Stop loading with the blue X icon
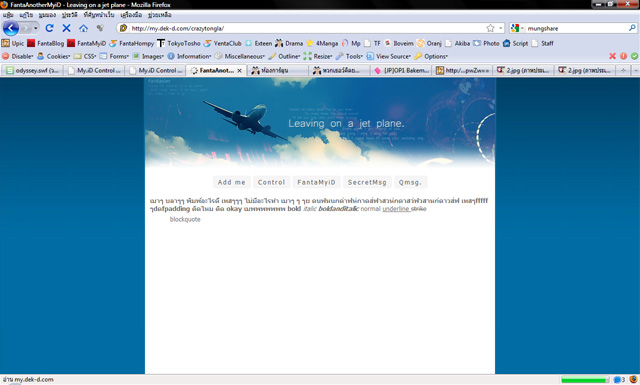The width and height of the screenshot is (640, 385). (66, 28)
